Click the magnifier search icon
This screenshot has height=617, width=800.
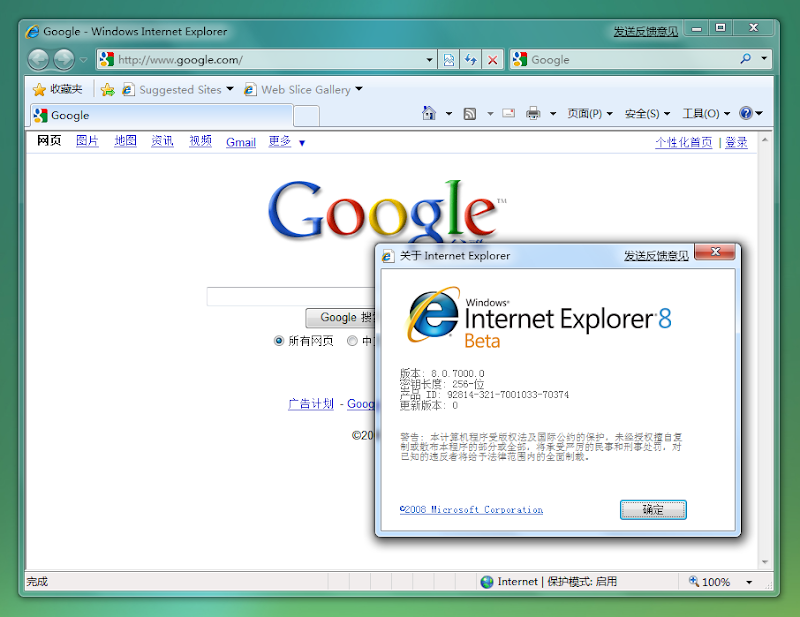pos(745,59)
